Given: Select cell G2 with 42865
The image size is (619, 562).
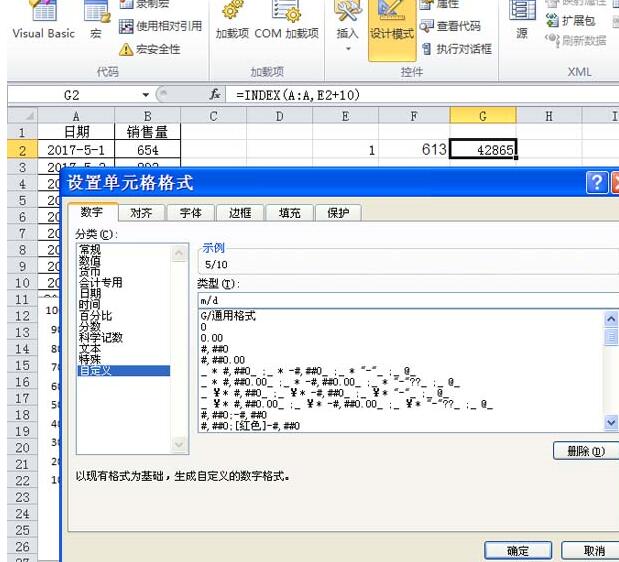Looking at the screenshot, I should click(482, 150).
